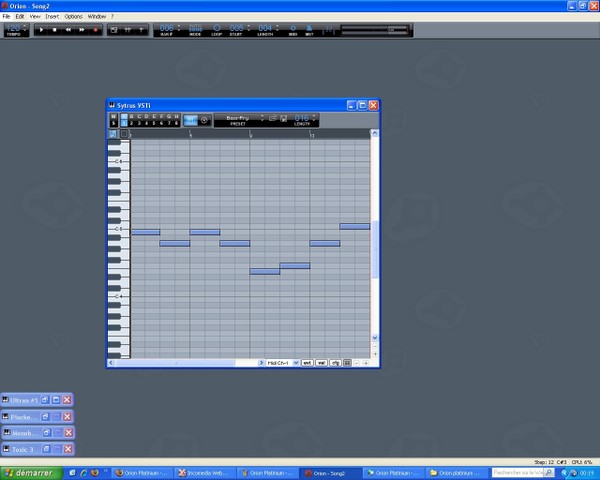Click the master effects icon in toolbar
This screenshot has height=480, width=600.
[141, 29]
